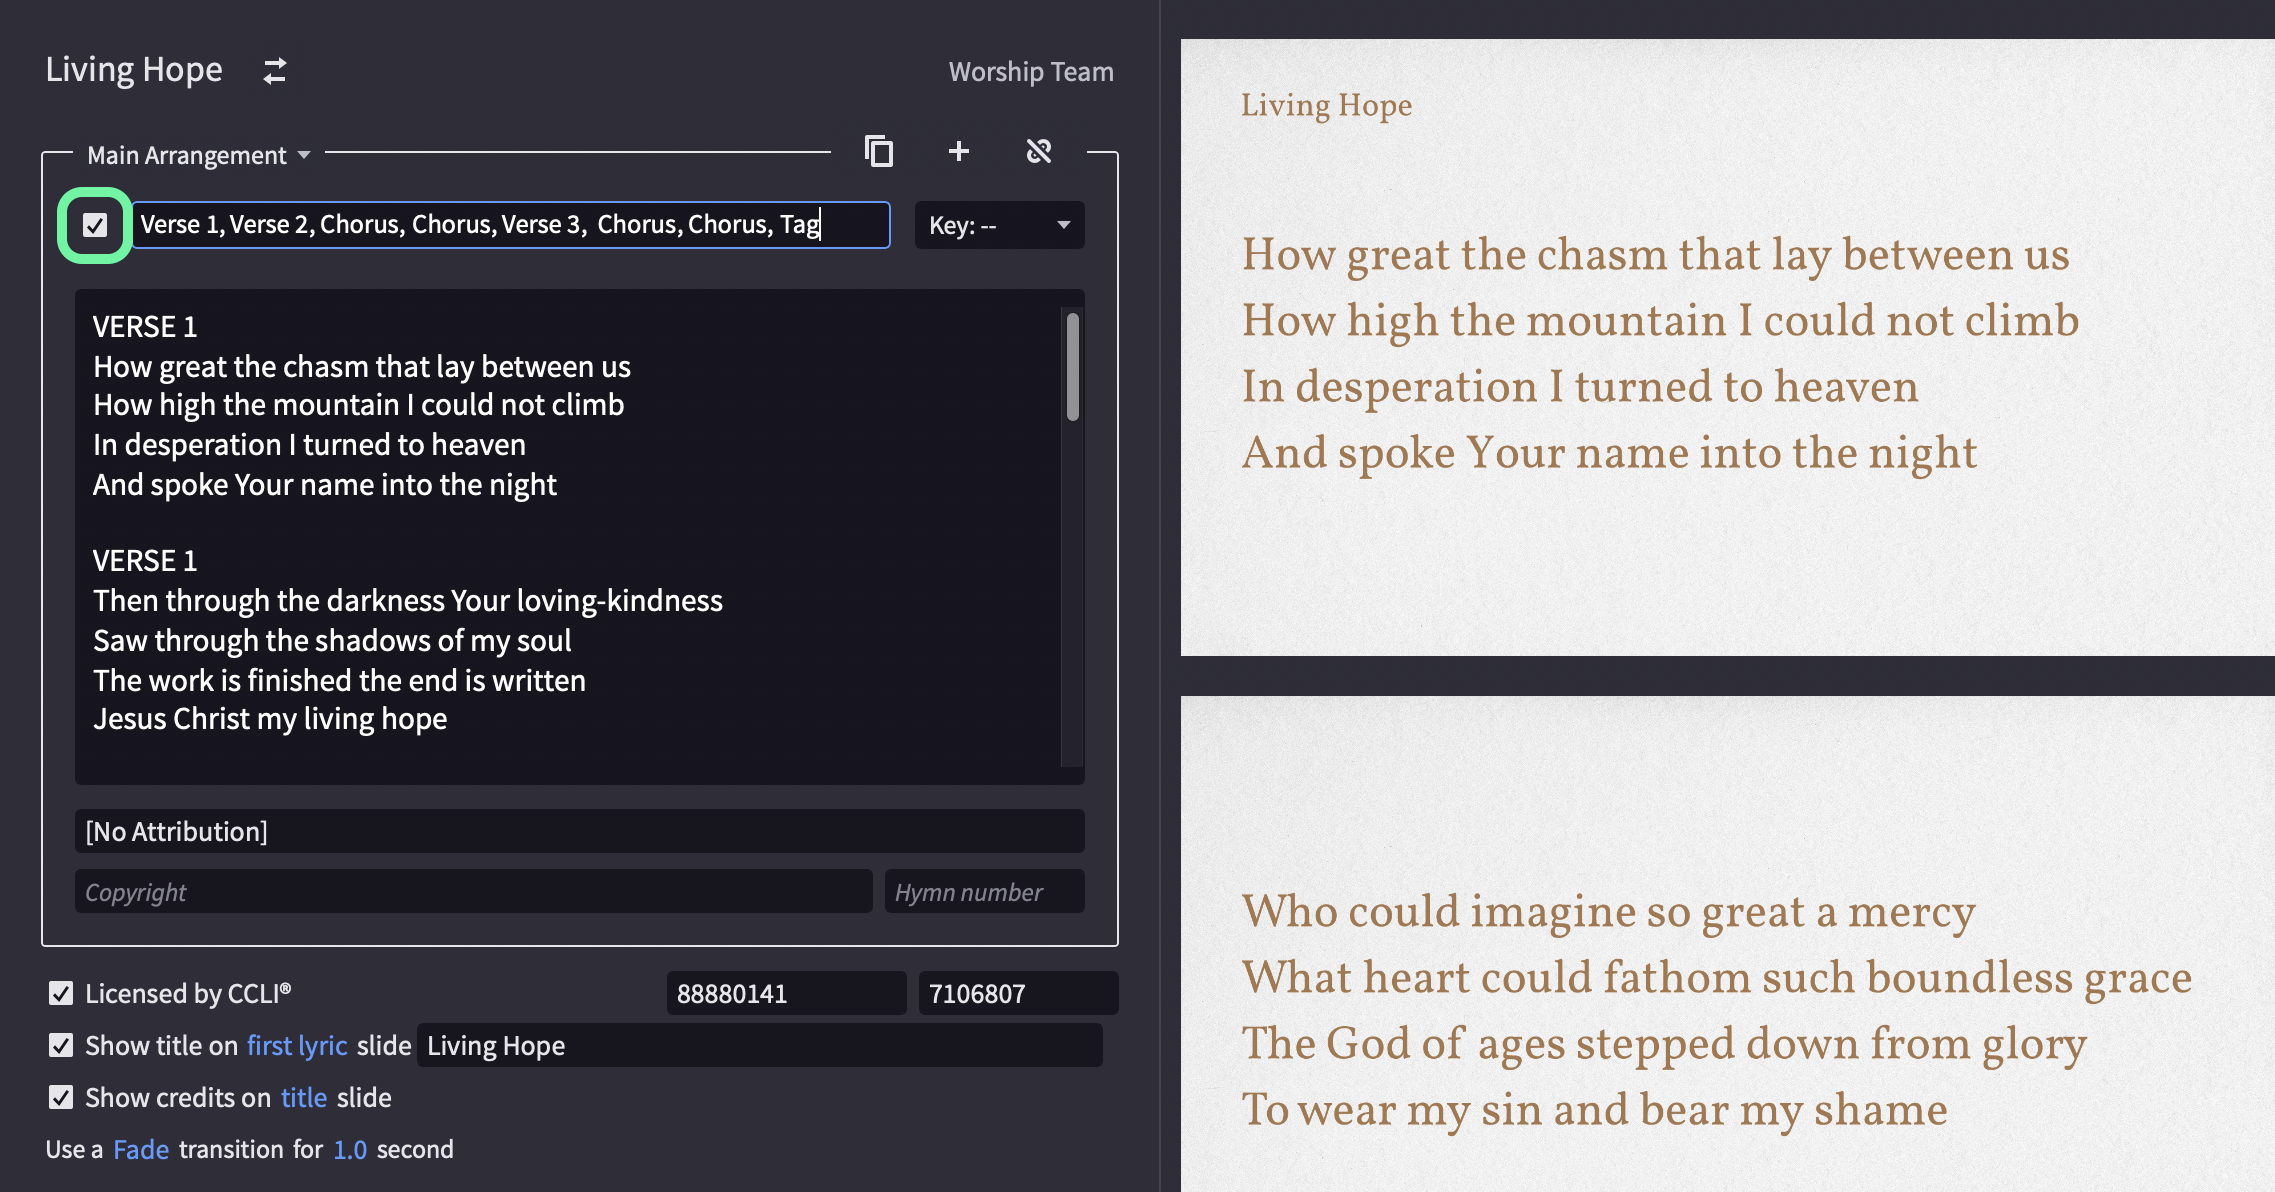
Task: Click the lyrics editor scrollbar thumb
Action: click(1073, 367)
